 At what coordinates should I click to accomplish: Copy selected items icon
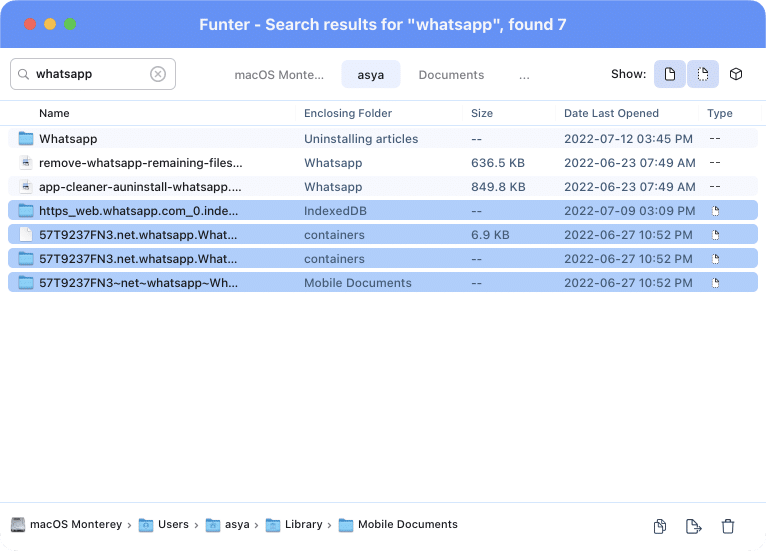[660, 526]
